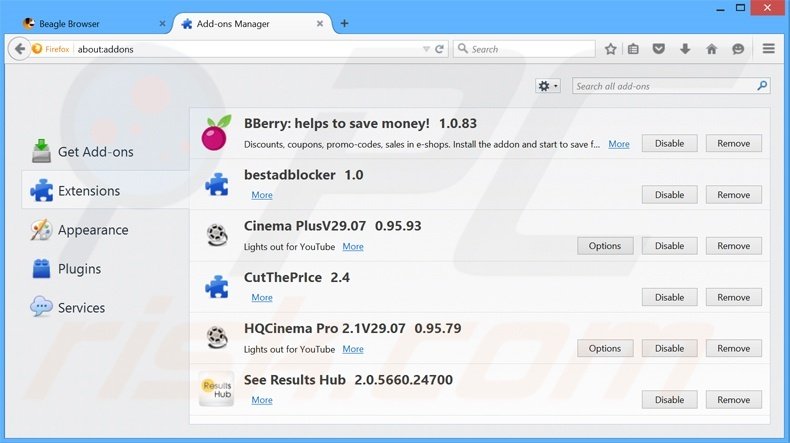Click the BBerry cherry icon
Image resolution: width=790 pixels, height=443 pixels.
(216, 133)
